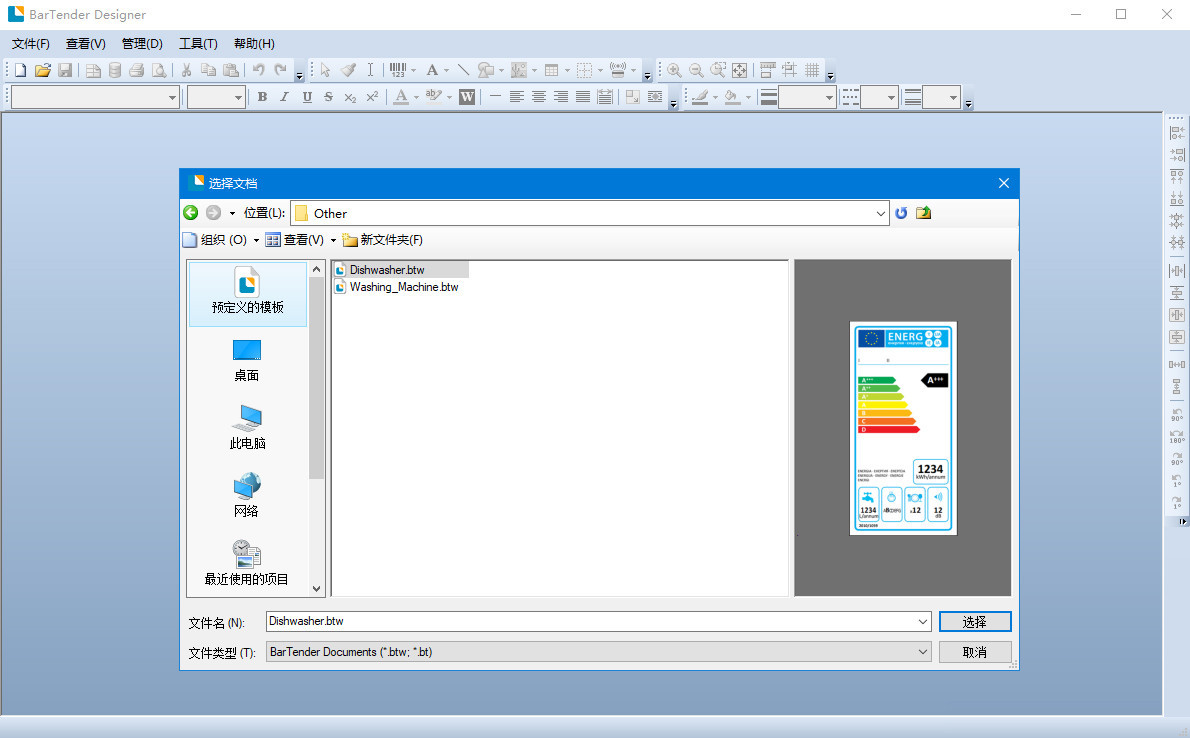1190x738 pixels.
Task: Activate the zoom in tool
Action: [672, 70]
